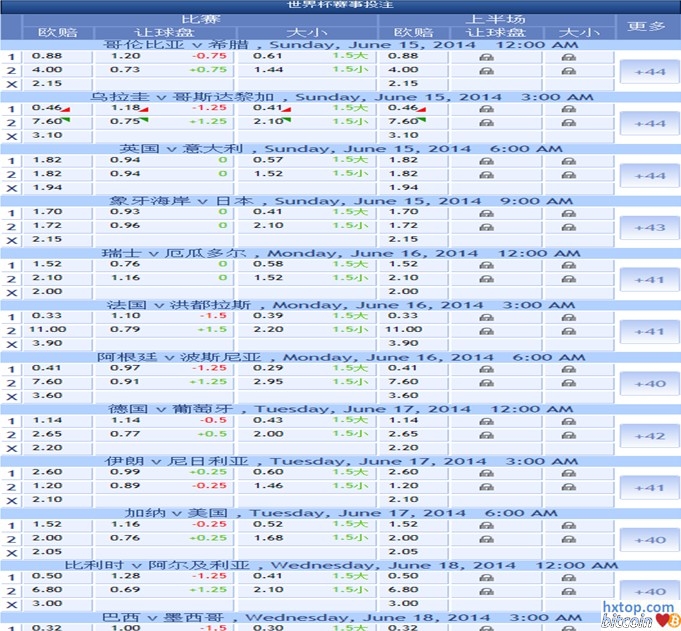Open +44 more bets for Colombia v Greece
681x631 pixels.
649,71
